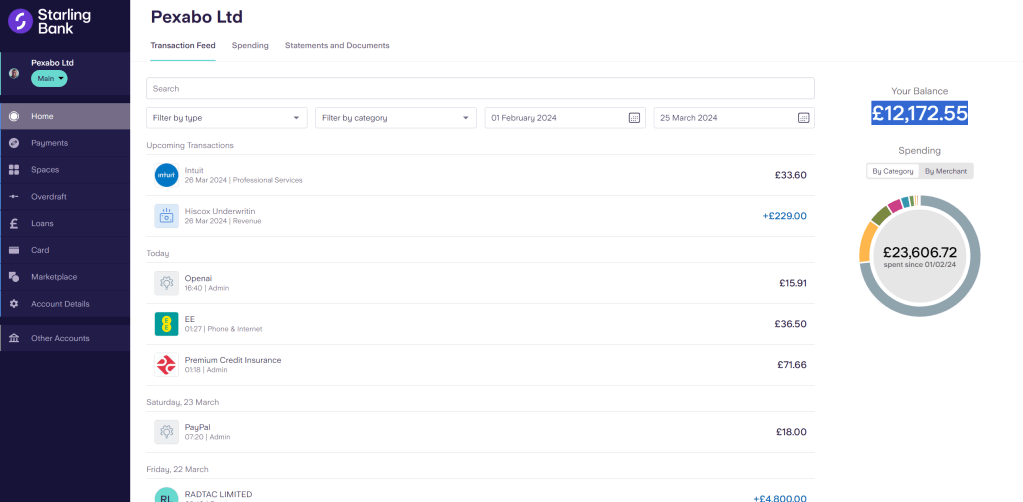This screenshot has height=502, width=1023.
Task: Click the PayPal admin gear icon
Action: click(166, 432)
